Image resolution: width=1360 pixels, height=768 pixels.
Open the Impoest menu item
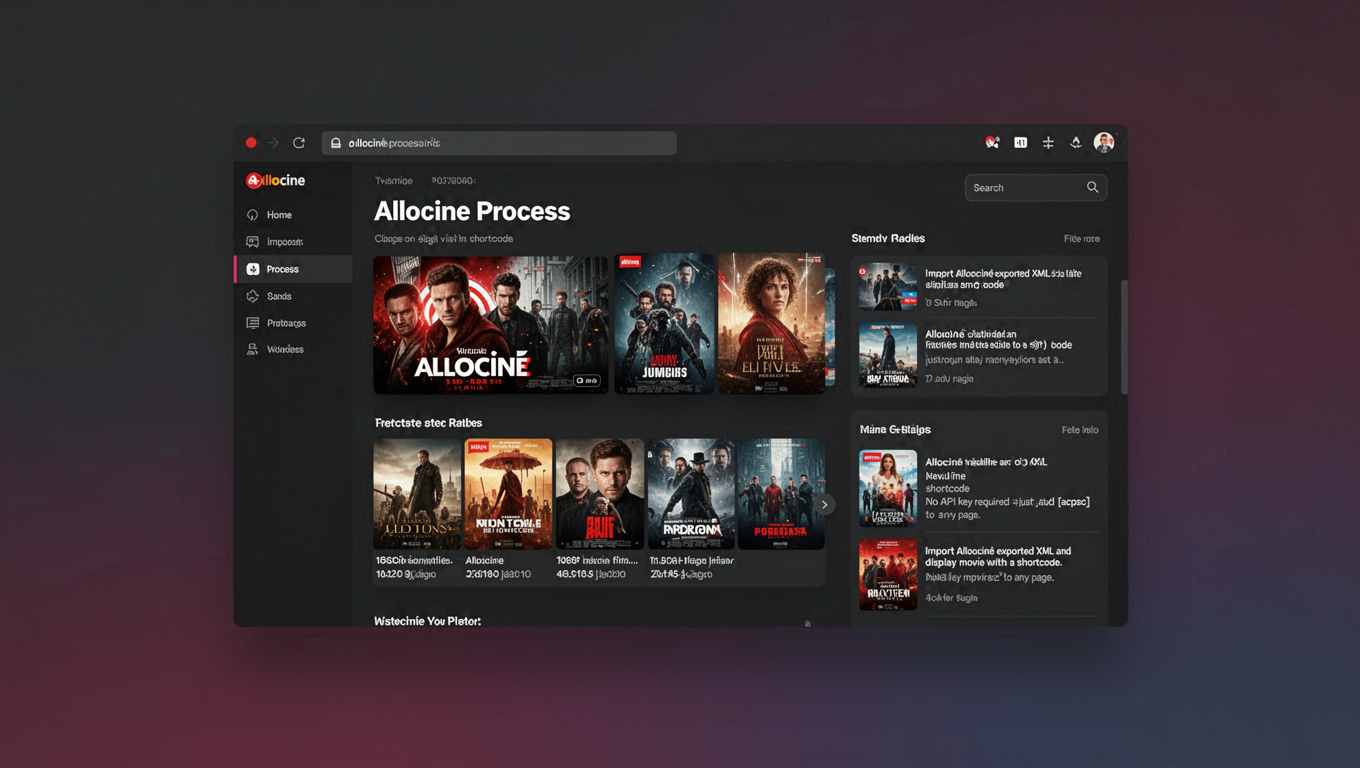tap(293, 242)
